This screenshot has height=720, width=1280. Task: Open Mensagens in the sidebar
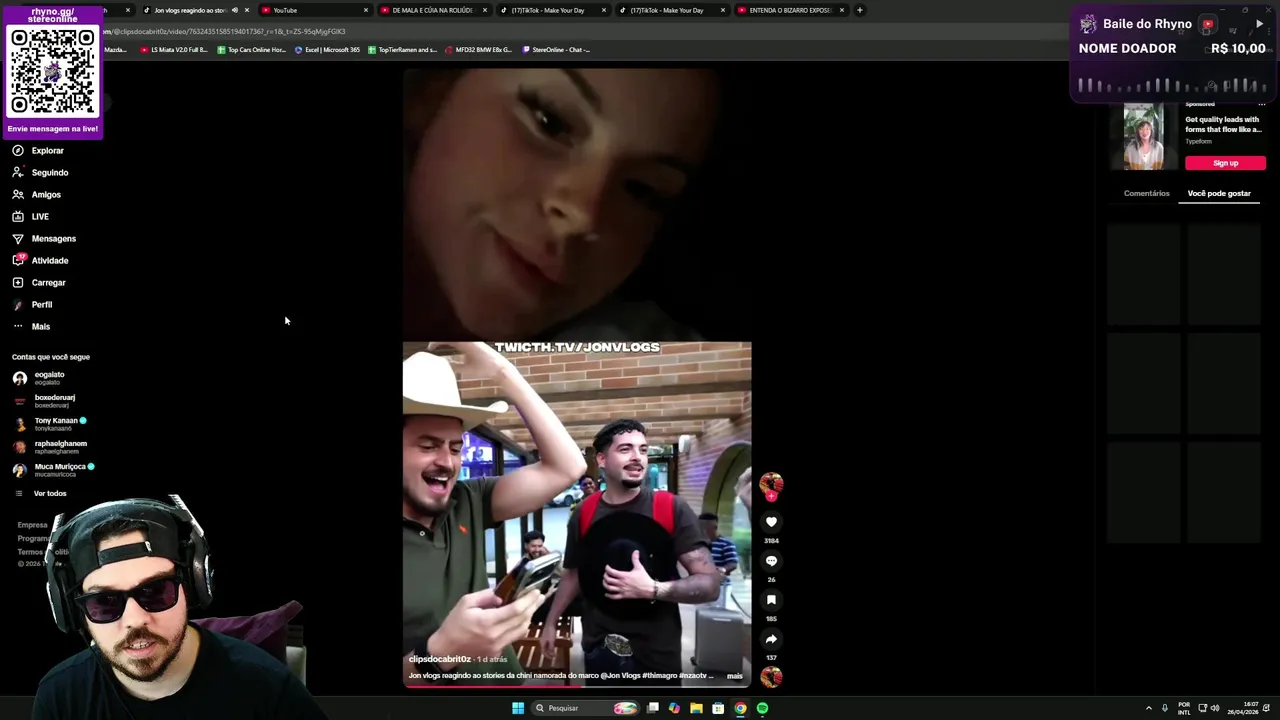click(44, 239)
